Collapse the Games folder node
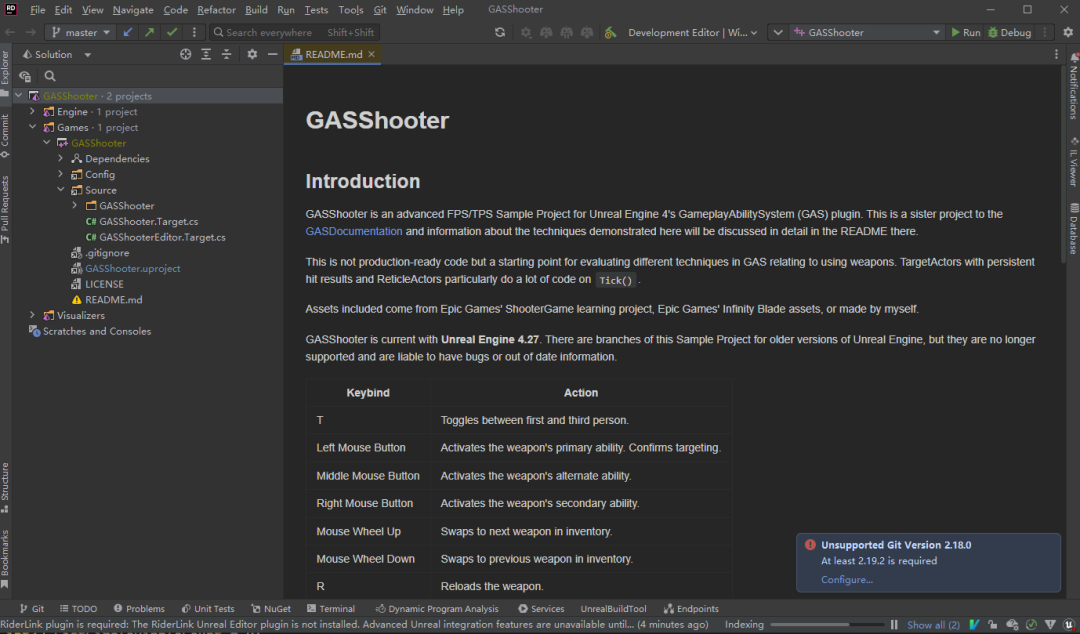Image resolution: width=1080 pixels, height=634 pixels. pos(32,127)
